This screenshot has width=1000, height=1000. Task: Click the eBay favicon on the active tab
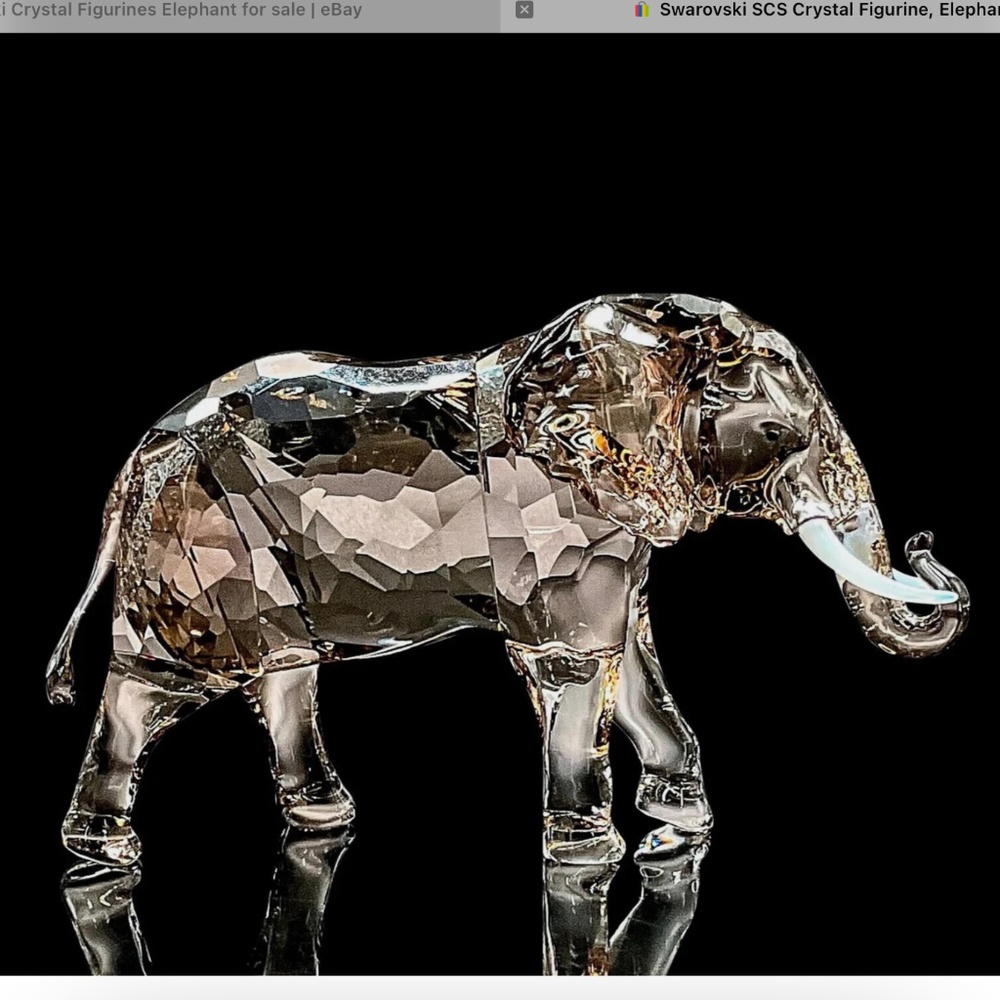(640, 10)
